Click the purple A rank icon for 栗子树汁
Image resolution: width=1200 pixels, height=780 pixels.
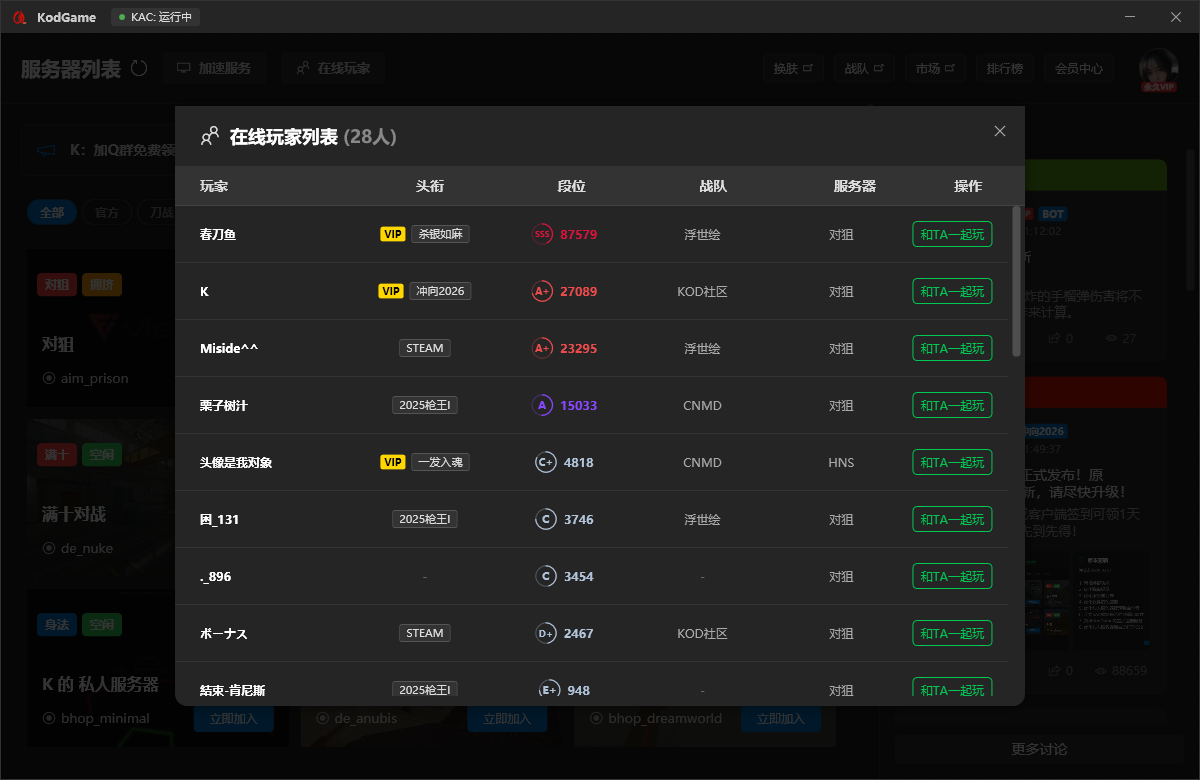542,405
